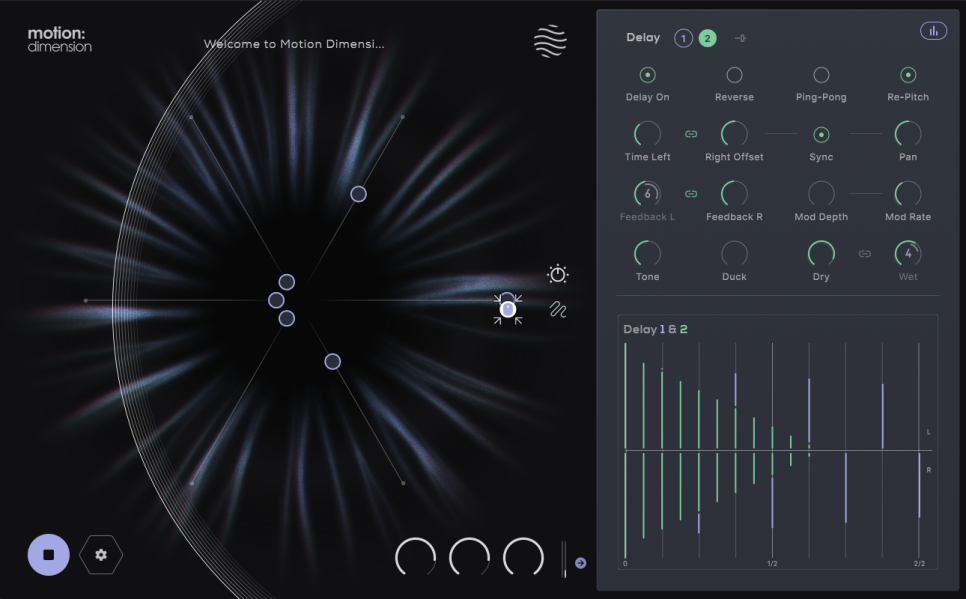Image resolution: width=966 pixels, height=599 pixels.
Task: Click the Mod Rate knob
Action: [x=907, y=194]
